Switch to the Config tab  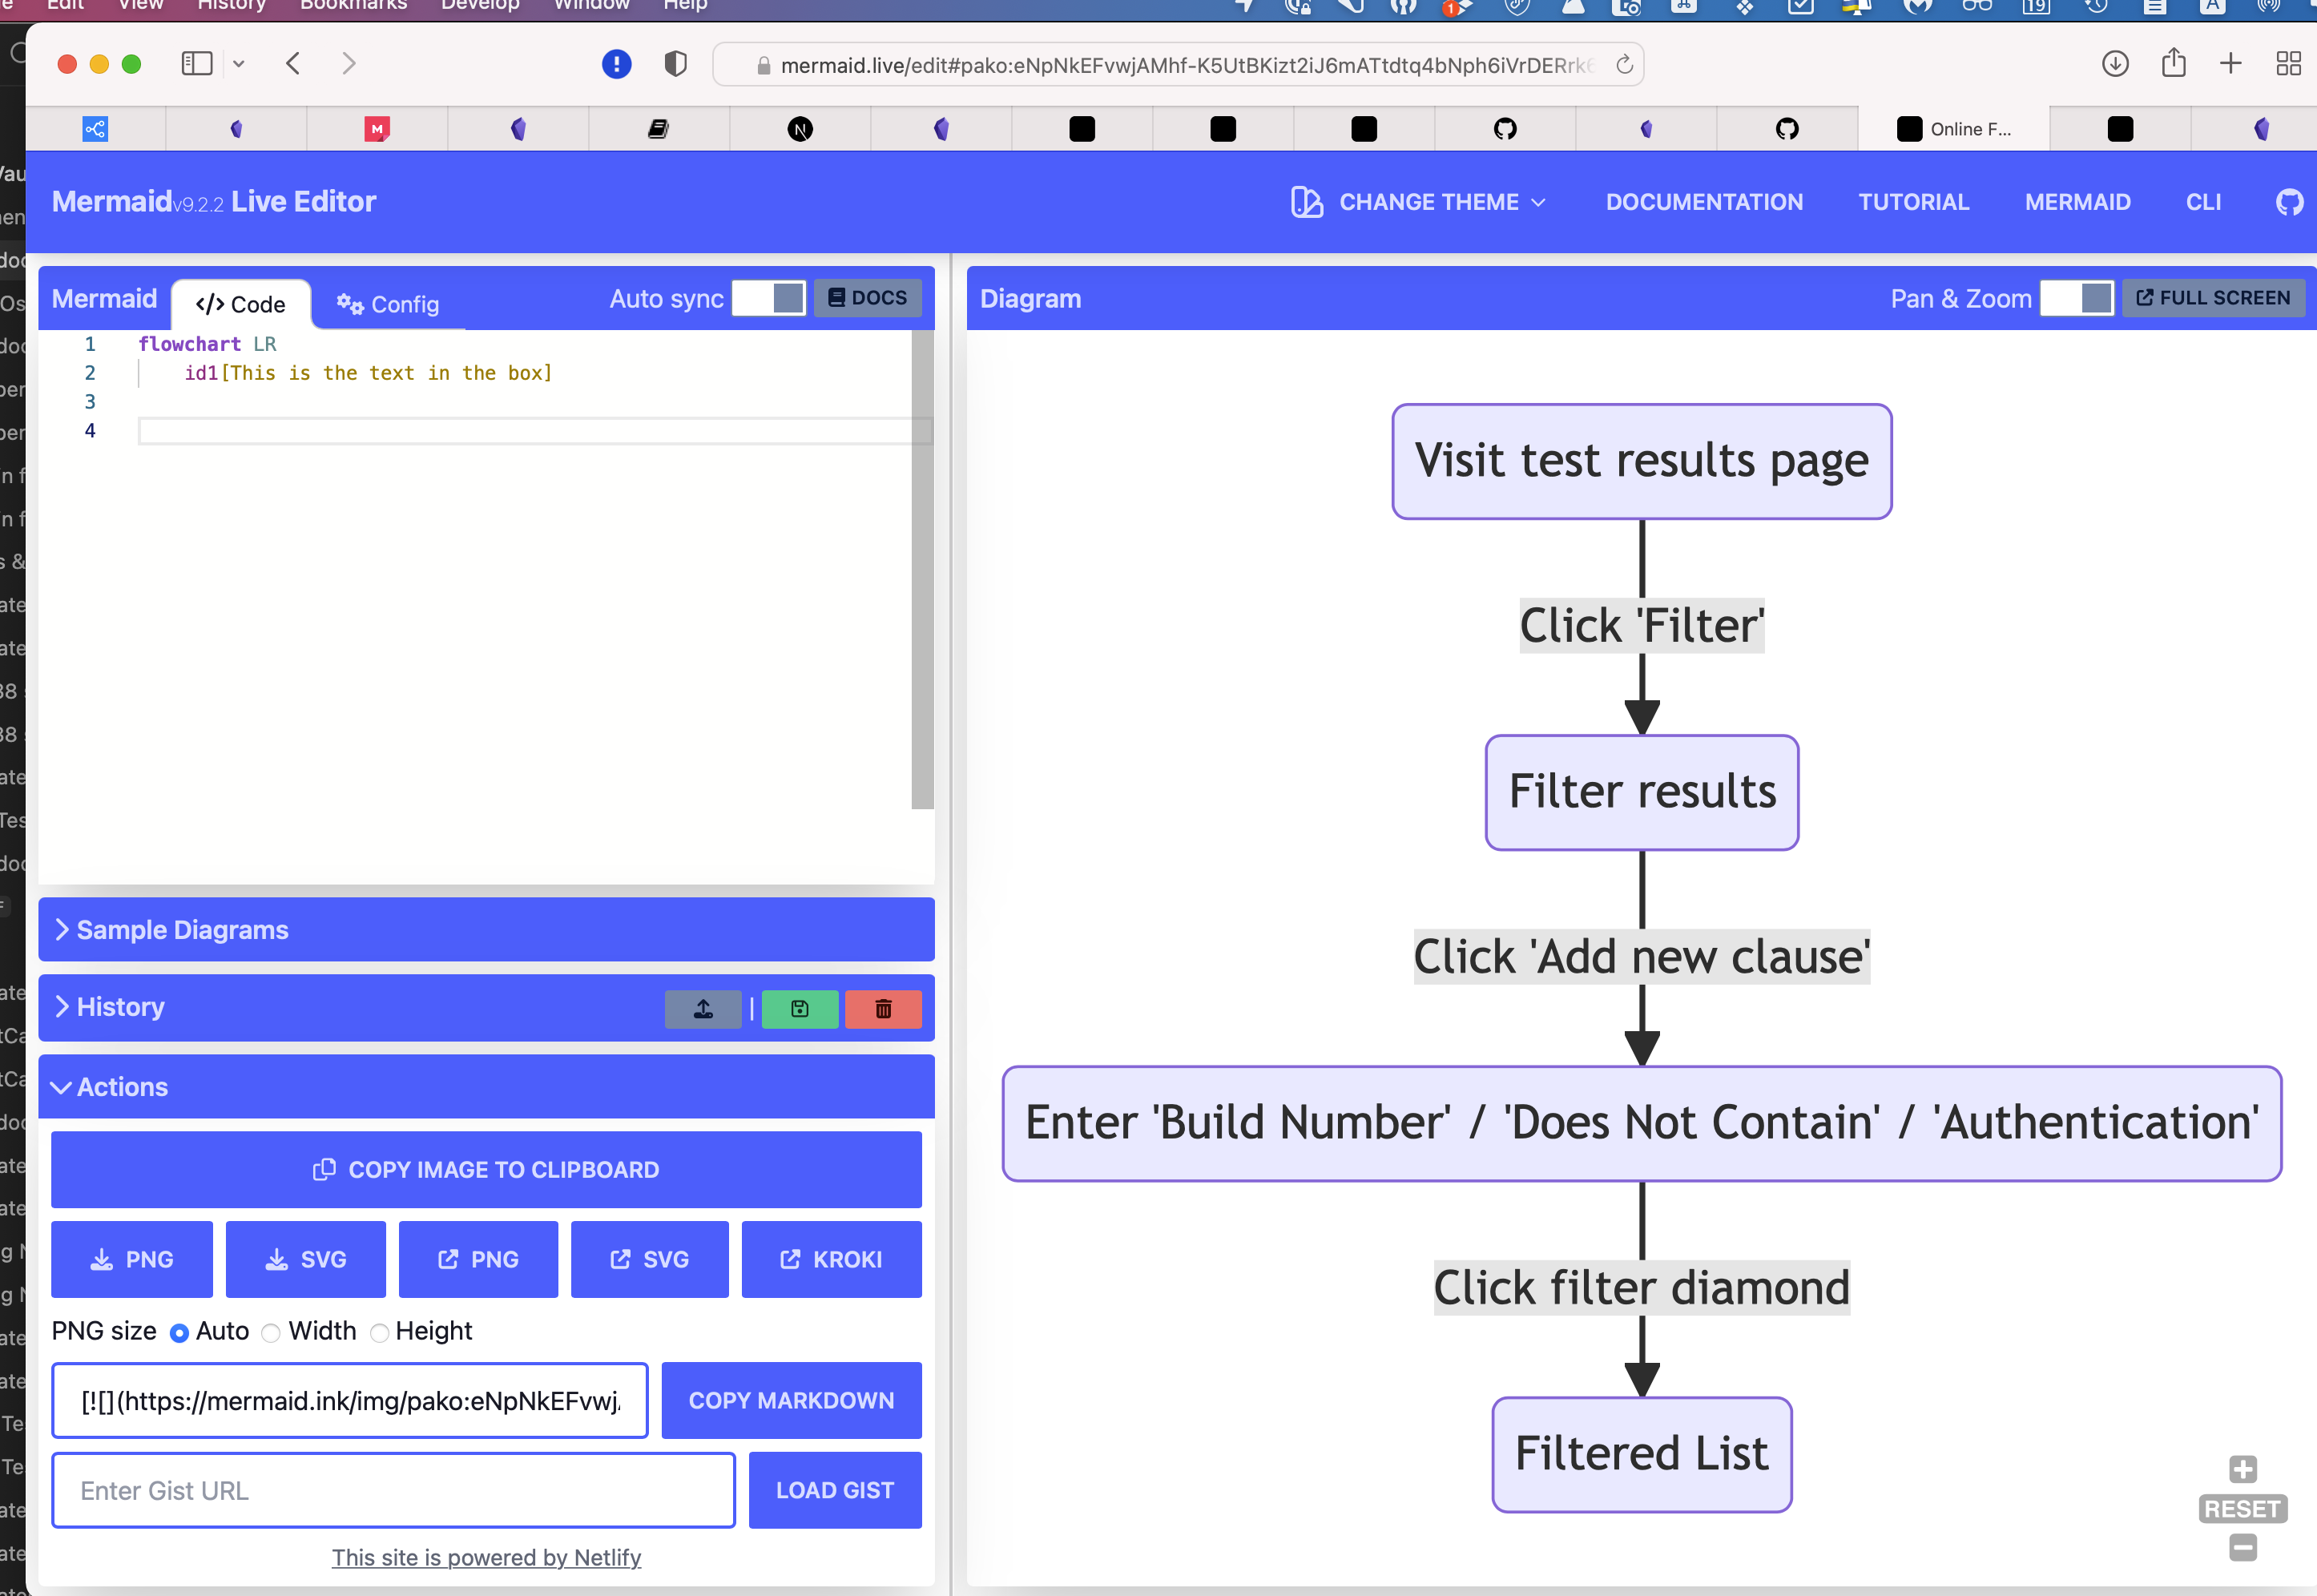388,304
